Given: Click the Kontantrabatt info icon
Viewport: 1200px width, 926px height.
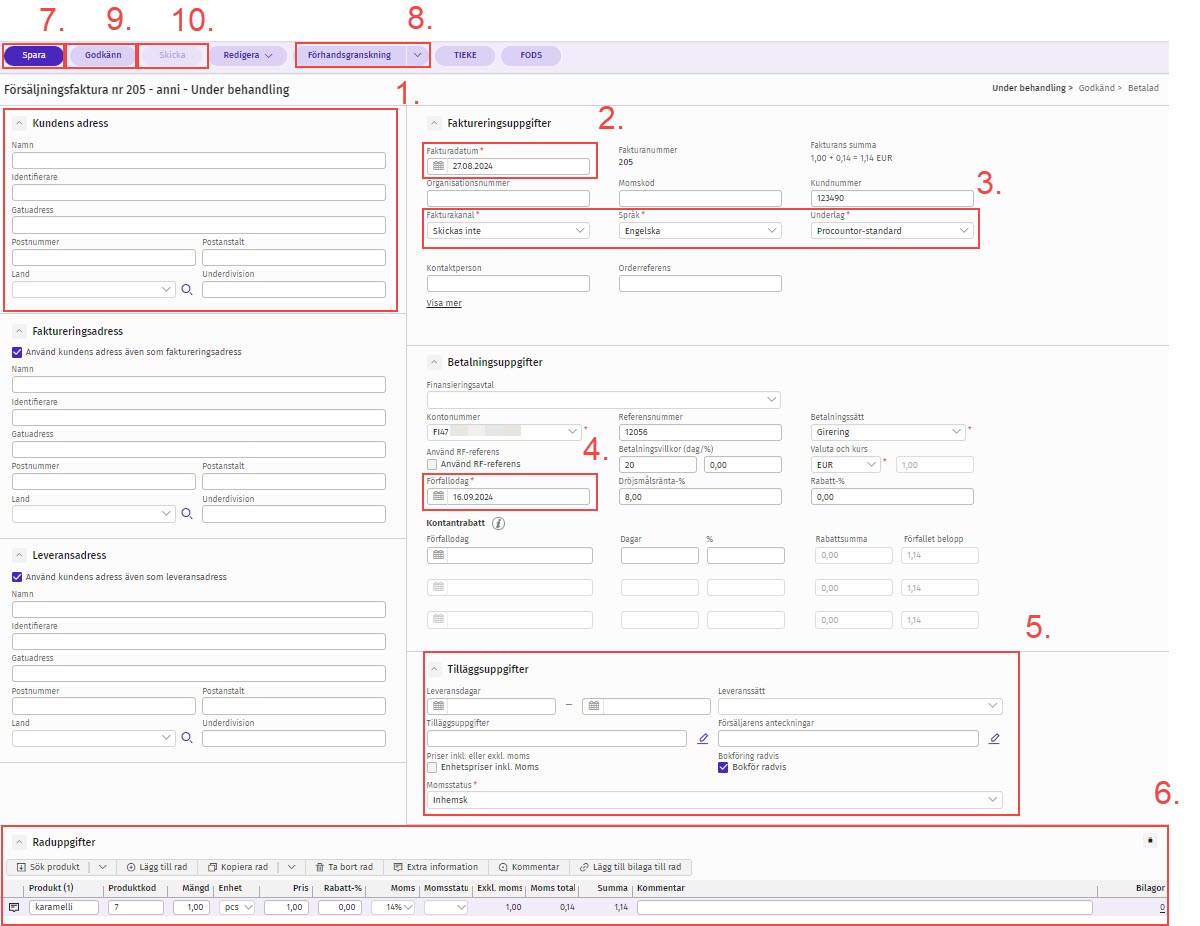Looking at the screenshot, I should pyautogui.click(x=499, y=523).
